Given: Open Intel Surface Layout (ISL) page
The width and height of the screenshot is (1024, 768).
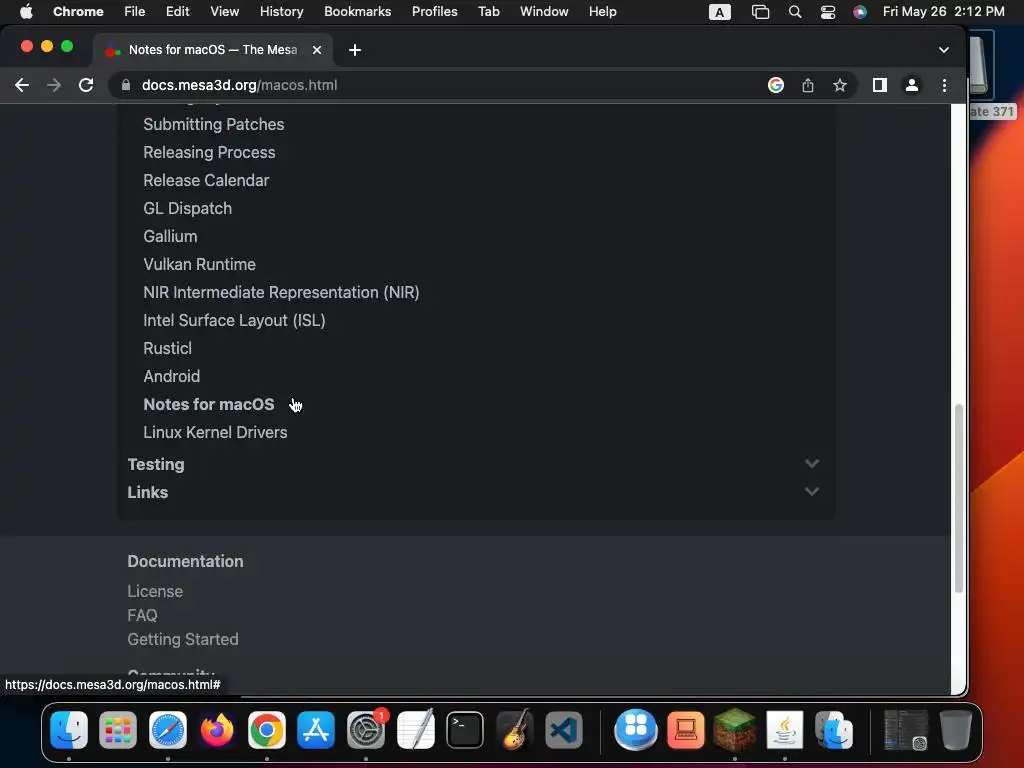Looking at the screenshot, I should (234, 321).
